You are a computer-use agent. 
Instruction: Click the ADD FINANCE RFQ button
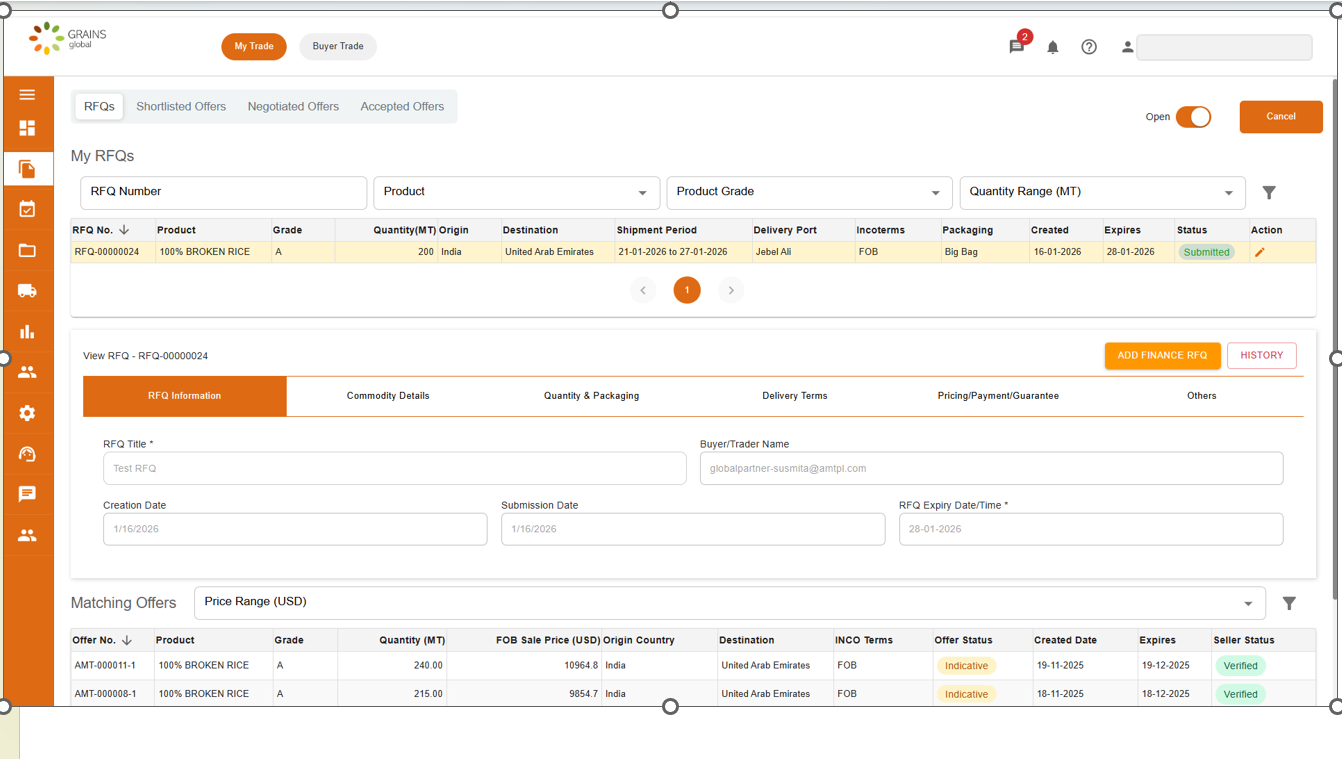[1162, 355]
